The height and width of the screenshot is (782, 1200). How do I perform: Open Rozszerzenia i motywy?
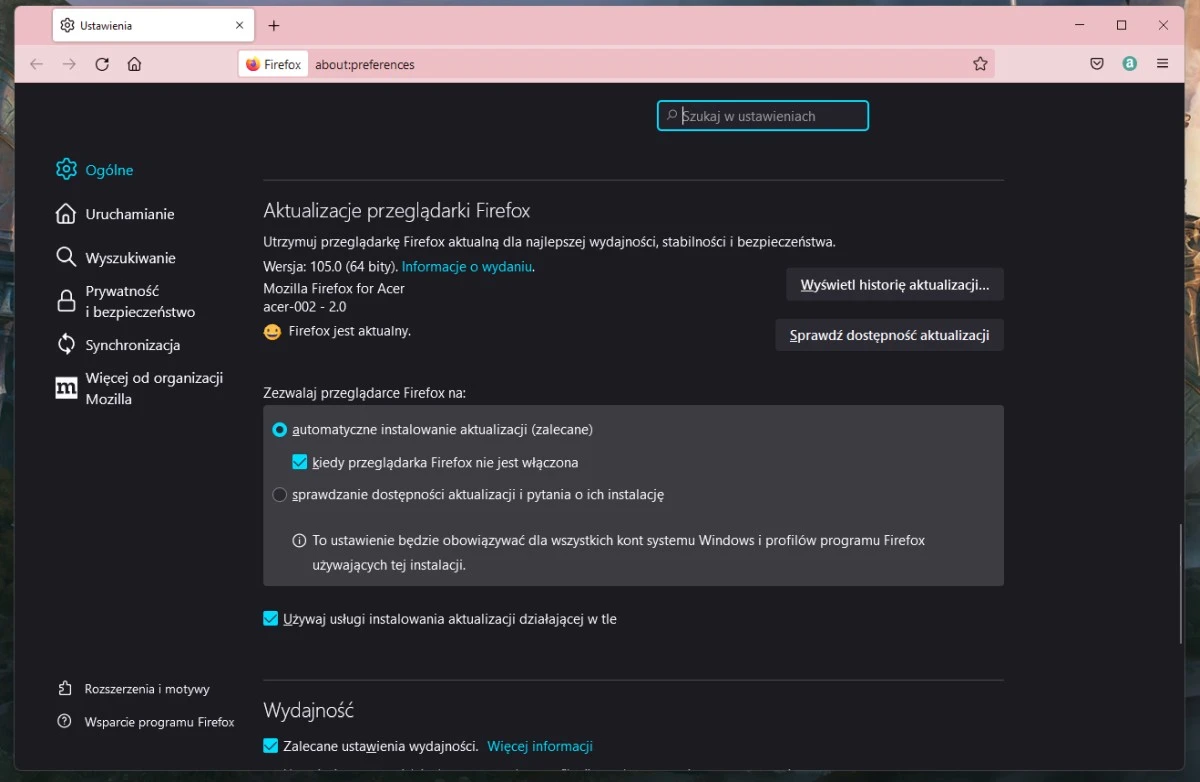pos(147,688)
